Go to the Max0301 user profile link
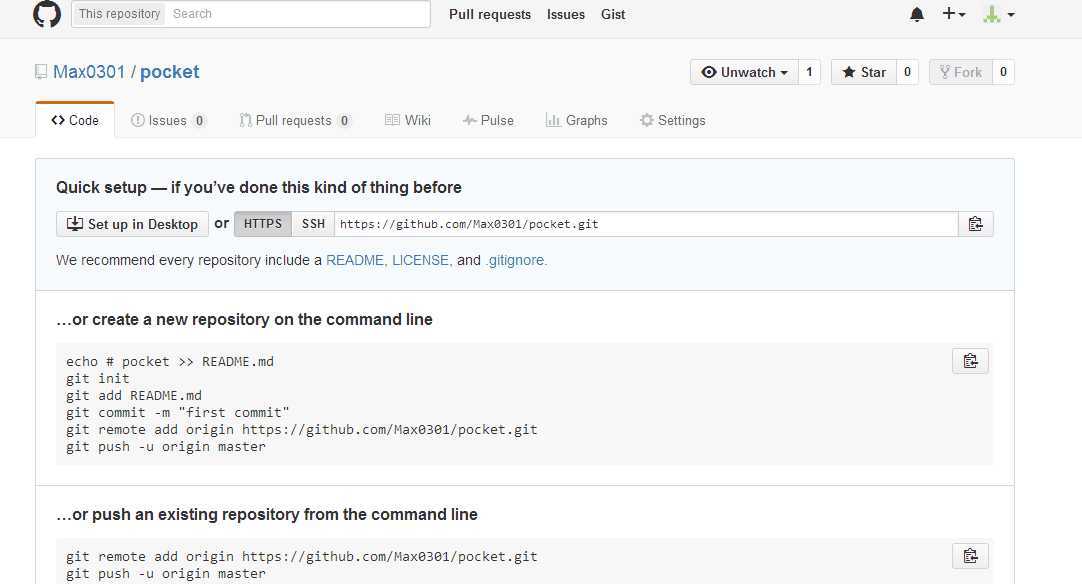Image resolution: width=1082 pixels, height=584 pixels. tap(89, 72)
